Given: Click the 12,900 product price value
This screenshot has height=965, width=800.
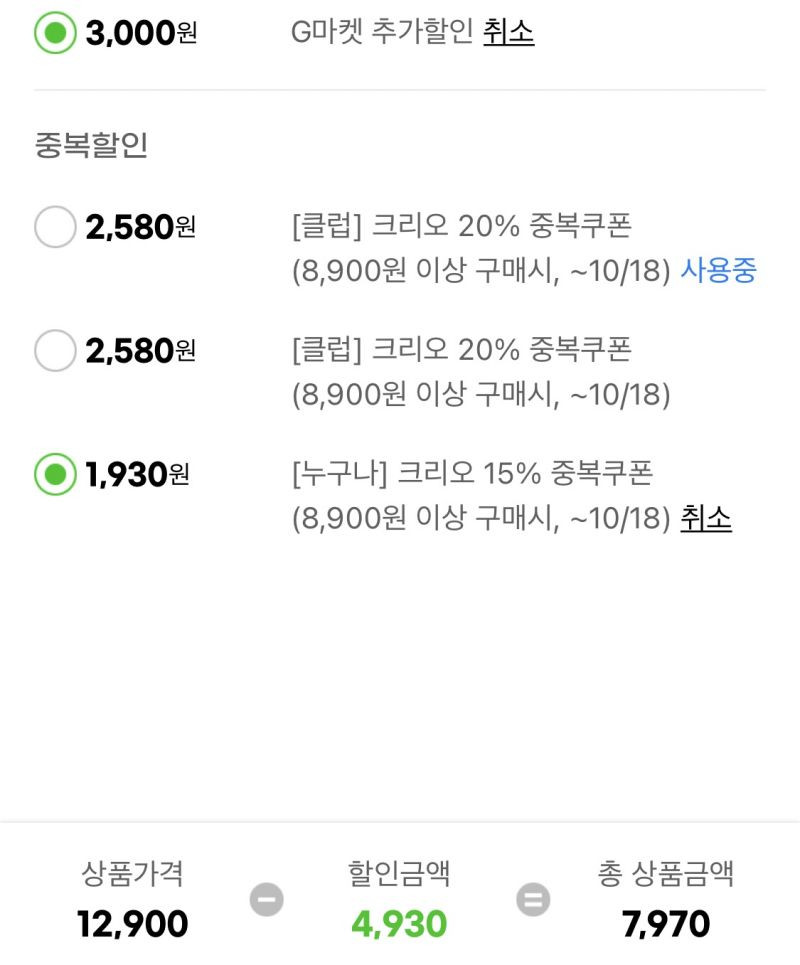Looking at the screenshot, I should tap(132, 924).
